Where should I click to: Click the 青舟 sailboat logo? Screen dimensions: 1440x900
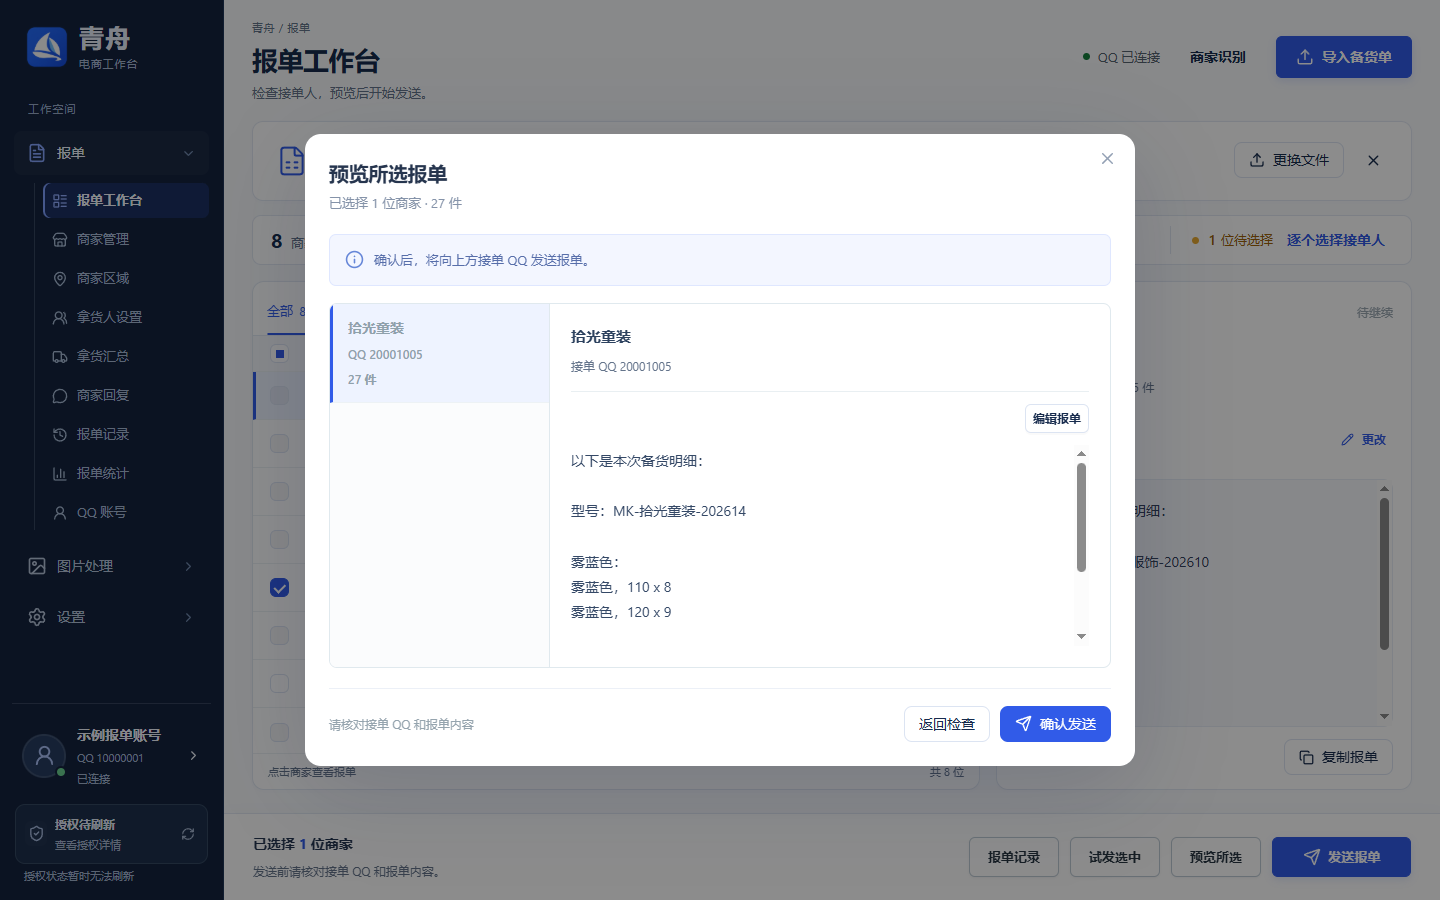tap(47, 47)
